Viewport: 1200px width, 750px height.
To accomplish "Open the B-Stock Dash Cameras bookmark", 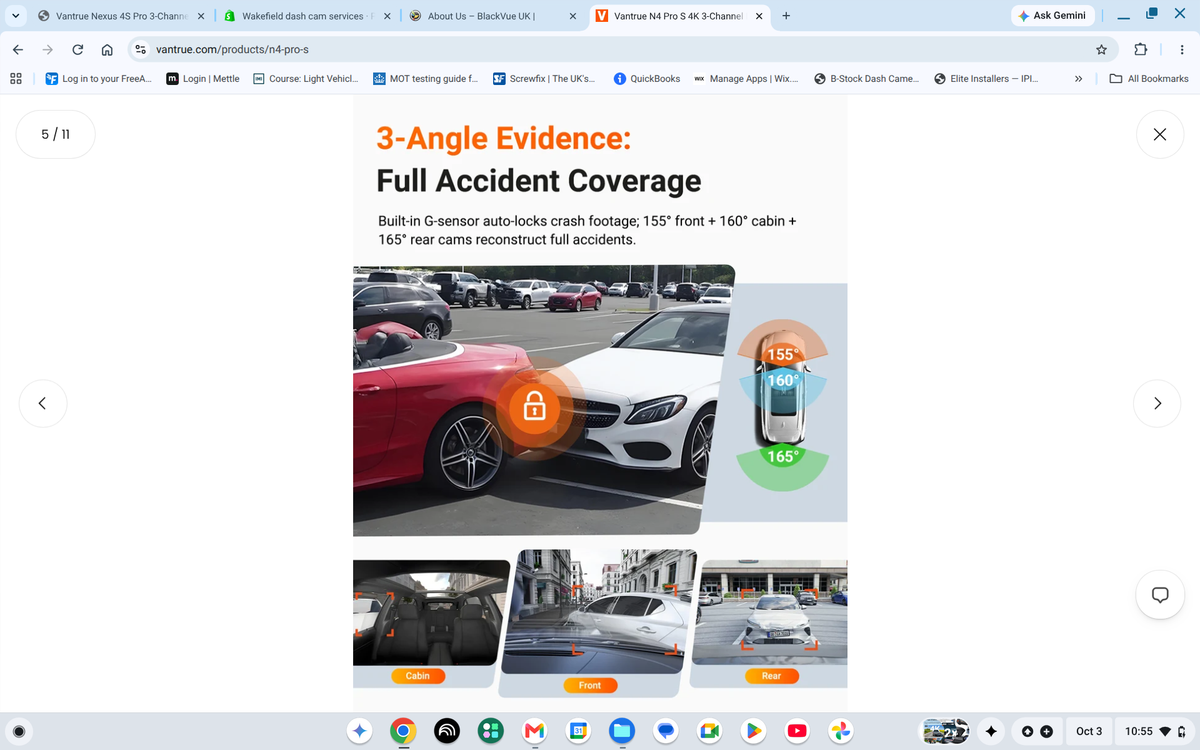I will (866, 78).
